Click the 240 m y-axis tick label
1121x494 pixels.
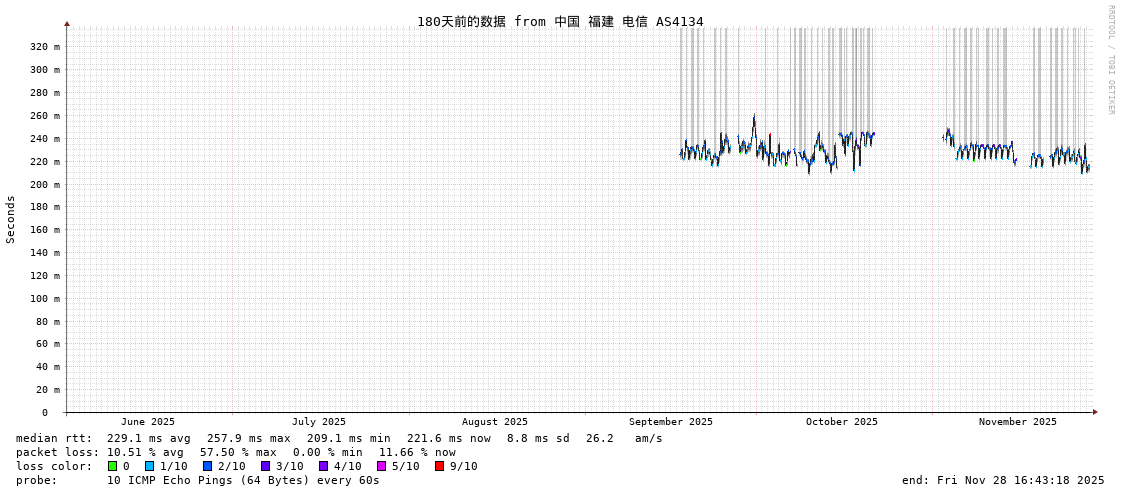click(x=44, y=139)
